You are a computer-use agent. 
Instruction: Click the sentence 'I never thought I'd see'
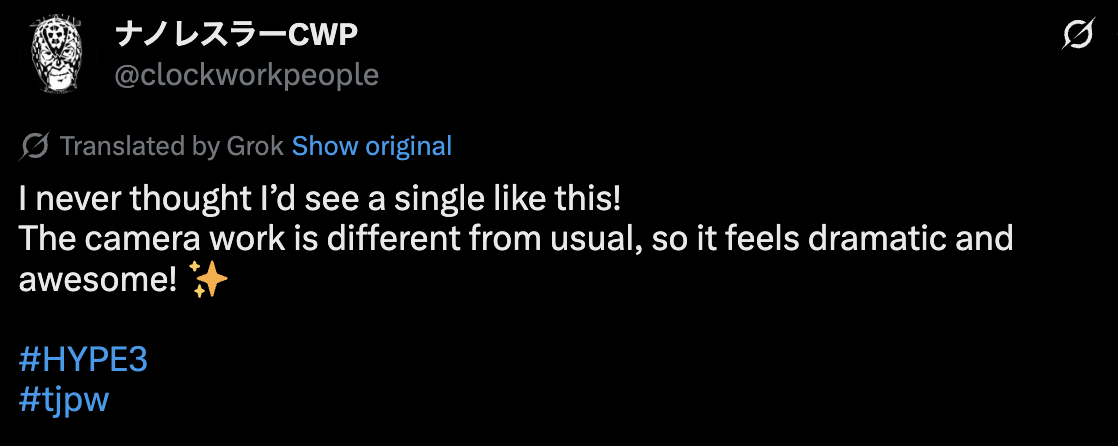pyautogui.click(x=320, y=198)
